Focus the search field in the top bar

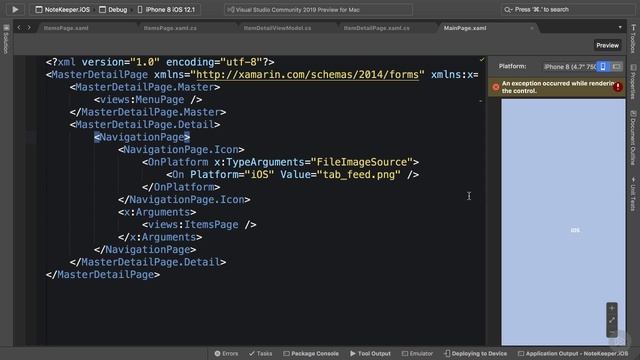point(567,9)
